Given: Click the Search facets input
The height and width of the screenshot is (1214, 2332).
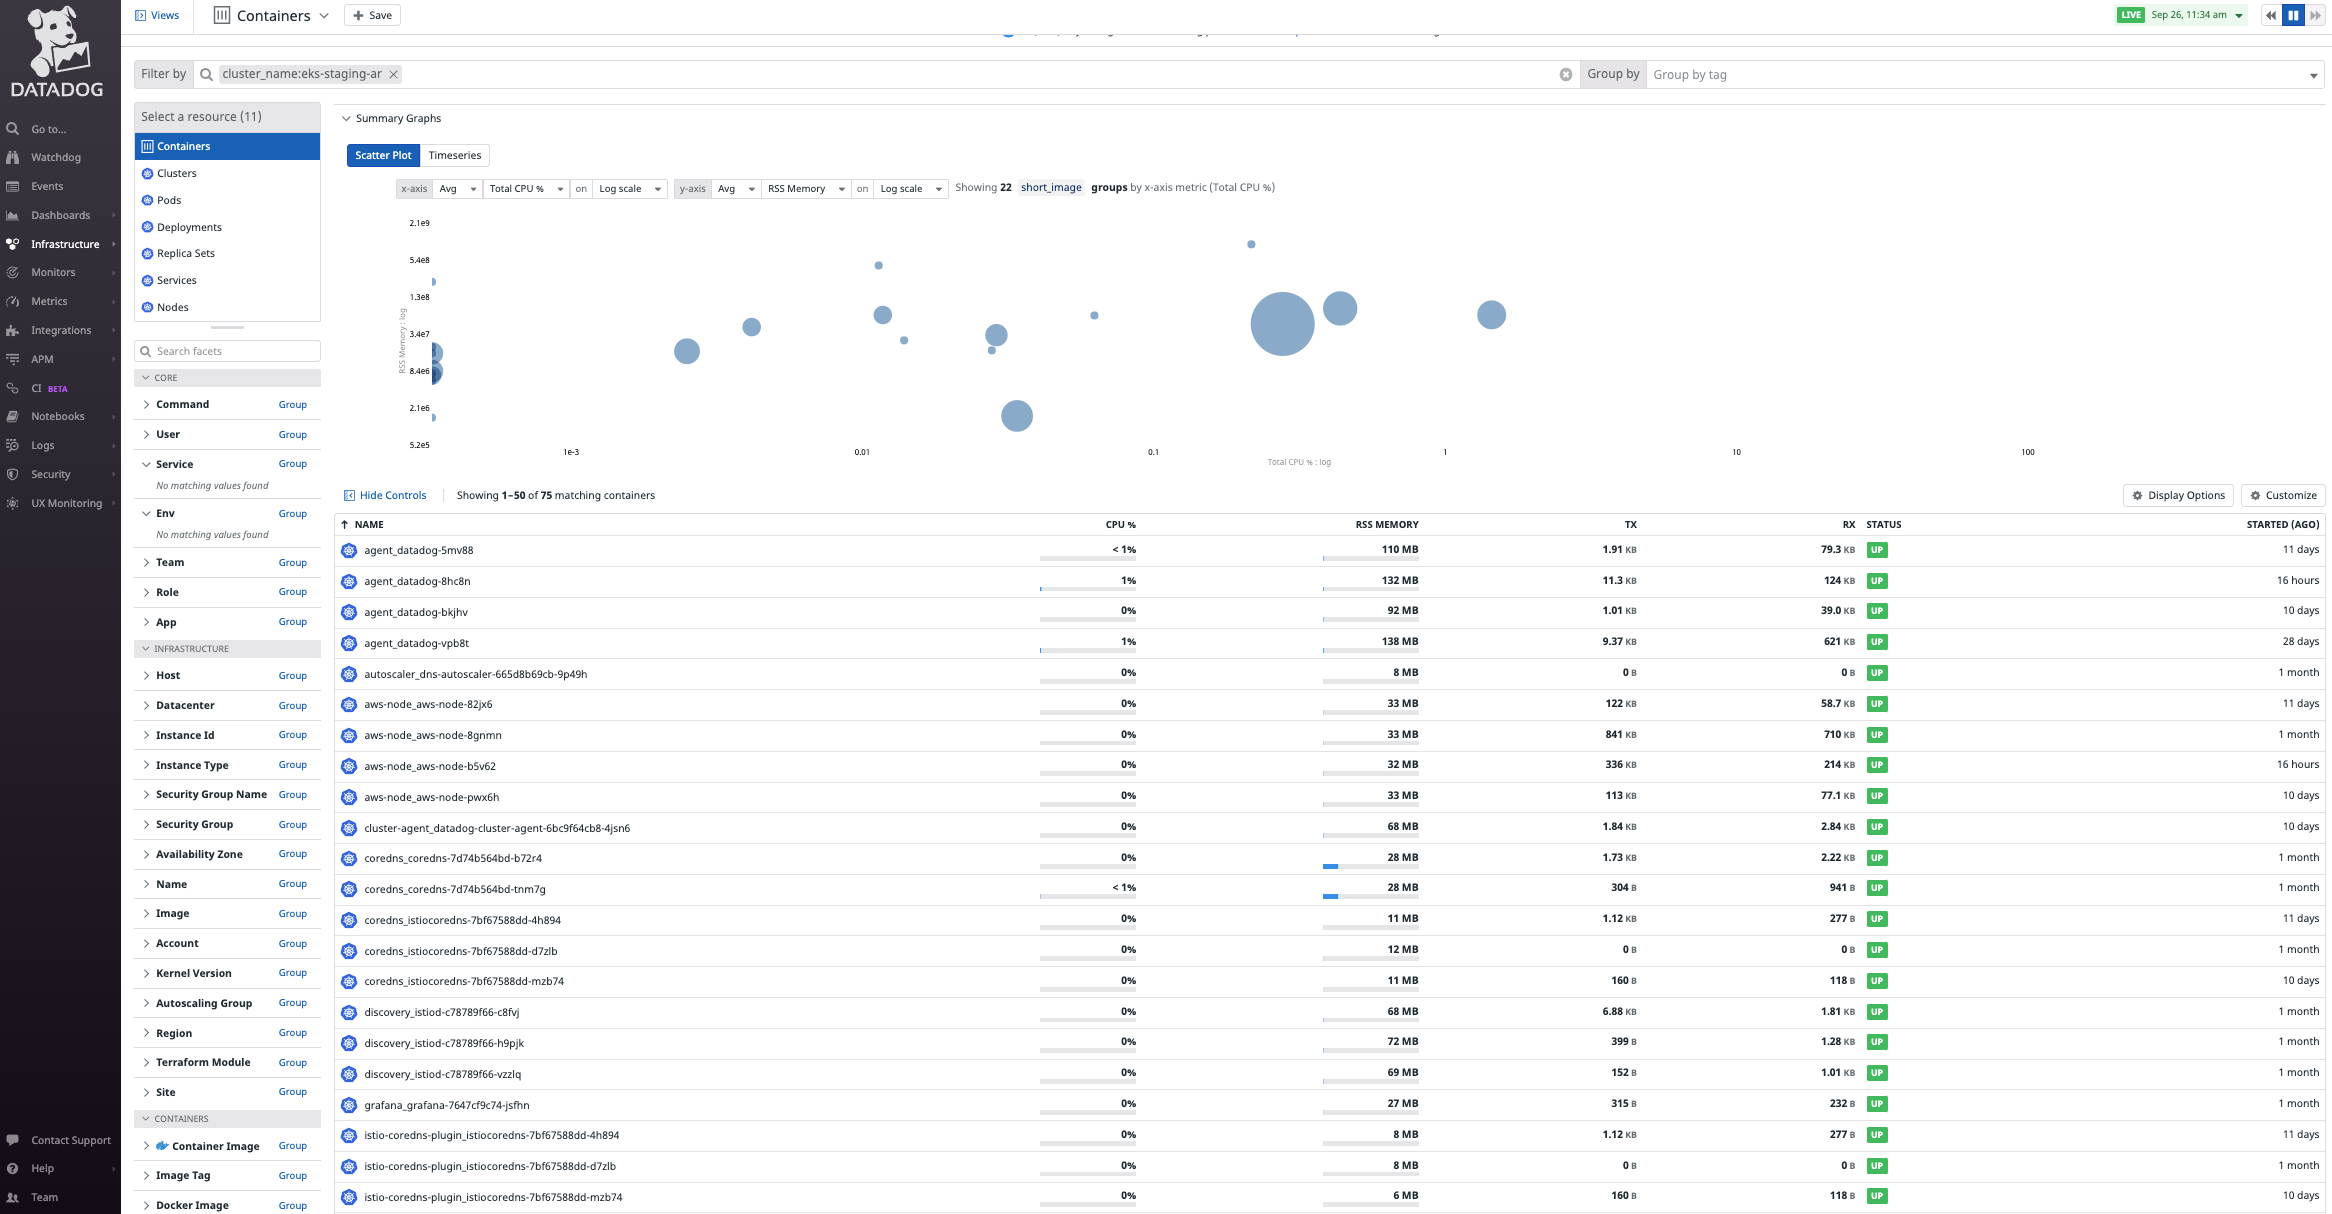Looking at the screenshot, I should point(227,351).
